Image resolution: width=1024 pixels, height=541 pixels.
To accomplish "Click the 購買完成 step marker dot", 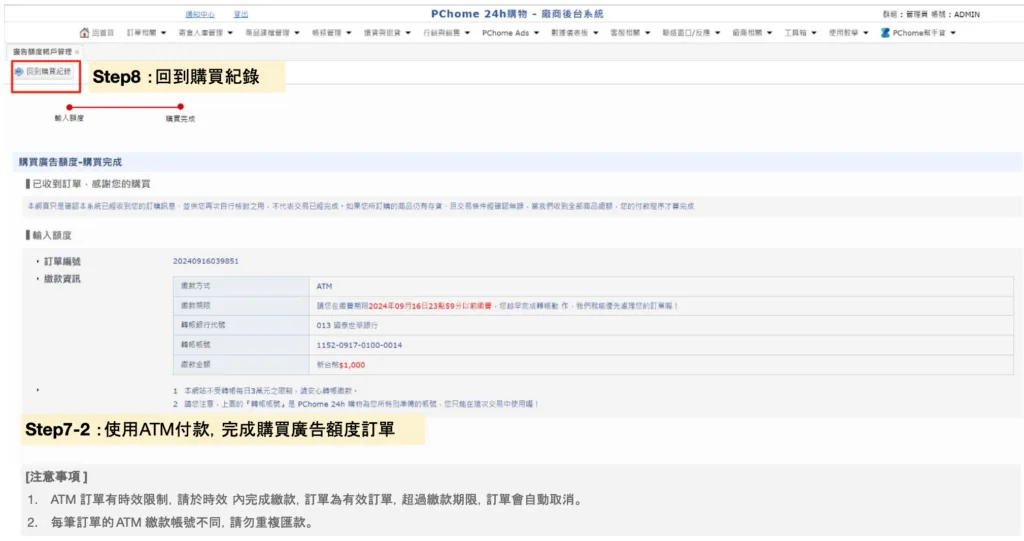I will (x=180, y=106).
